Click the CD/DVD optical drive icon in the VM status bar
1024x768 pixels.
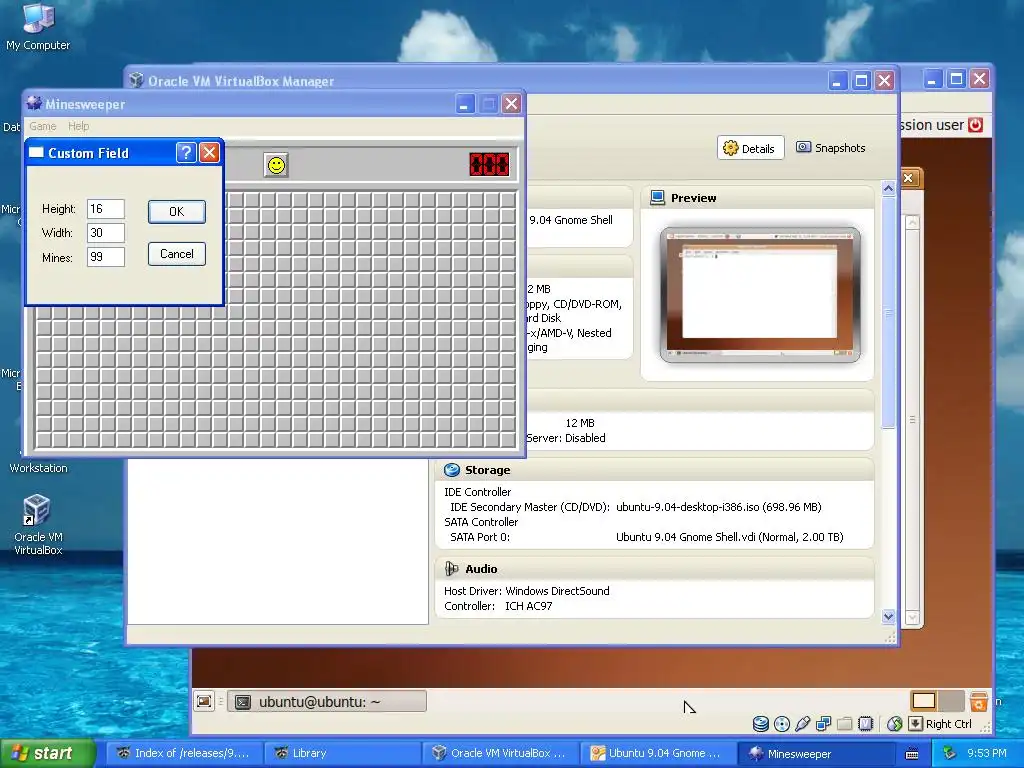click(782, 724)
